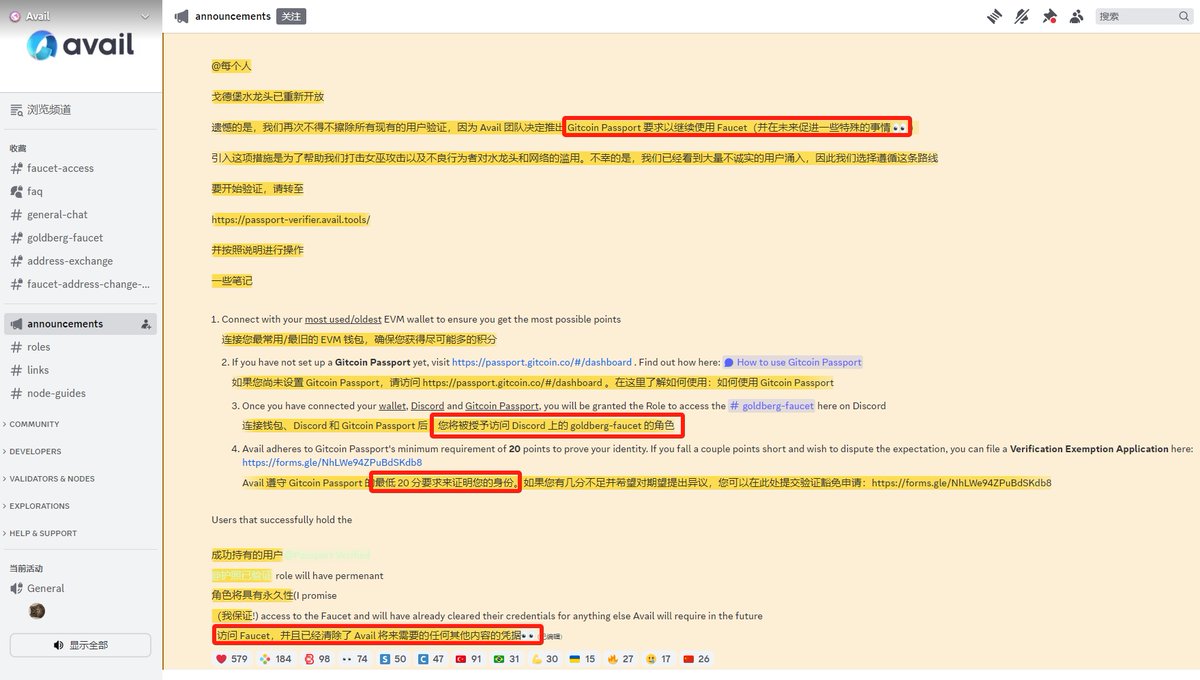Open the general-chat channel
This screenshot has height=680, width=1200.
pyautogui.click(x=80, y=214)
